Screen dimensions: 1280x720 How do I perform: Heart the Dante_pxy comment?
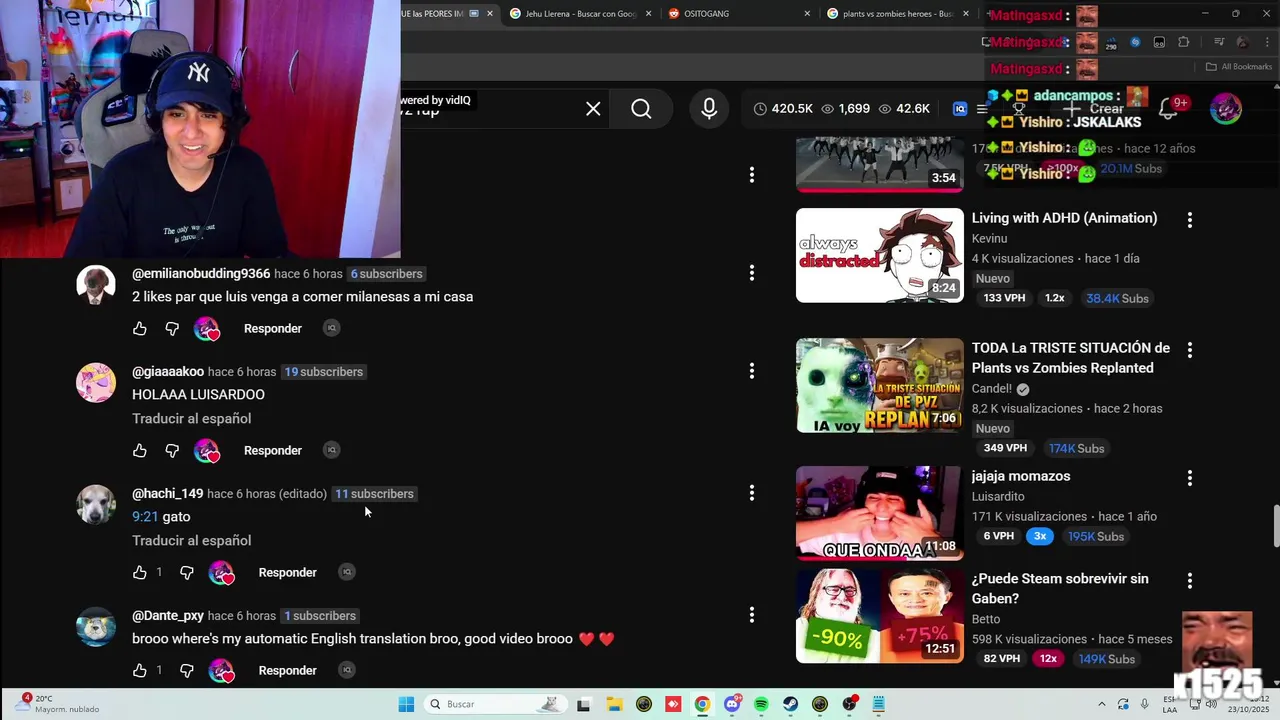pyautogui.click(x=222, y=670)
